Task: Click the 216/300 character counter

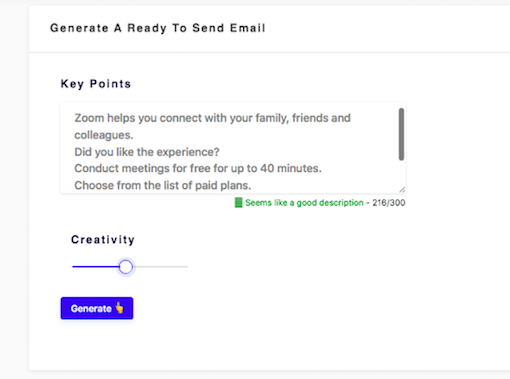Action: pyautogui.click(x=389, y=203)
